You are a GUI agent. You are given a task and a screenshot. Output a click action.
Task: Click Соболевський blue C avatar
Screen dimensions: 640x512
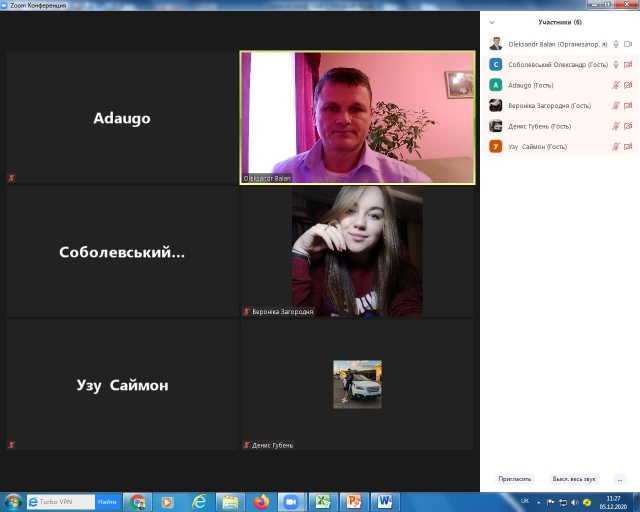pyautogui.click(x=496, y=65)
